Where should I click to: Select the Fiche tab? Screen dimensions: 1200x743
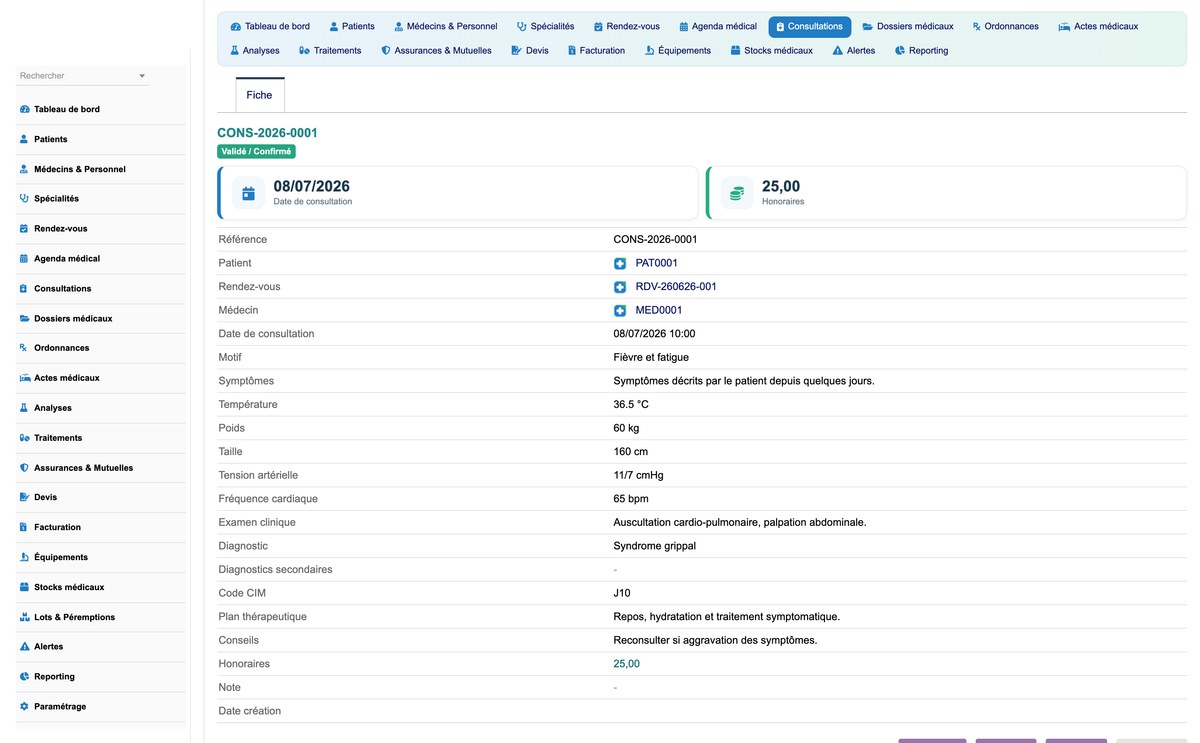[x=259, y=95]
